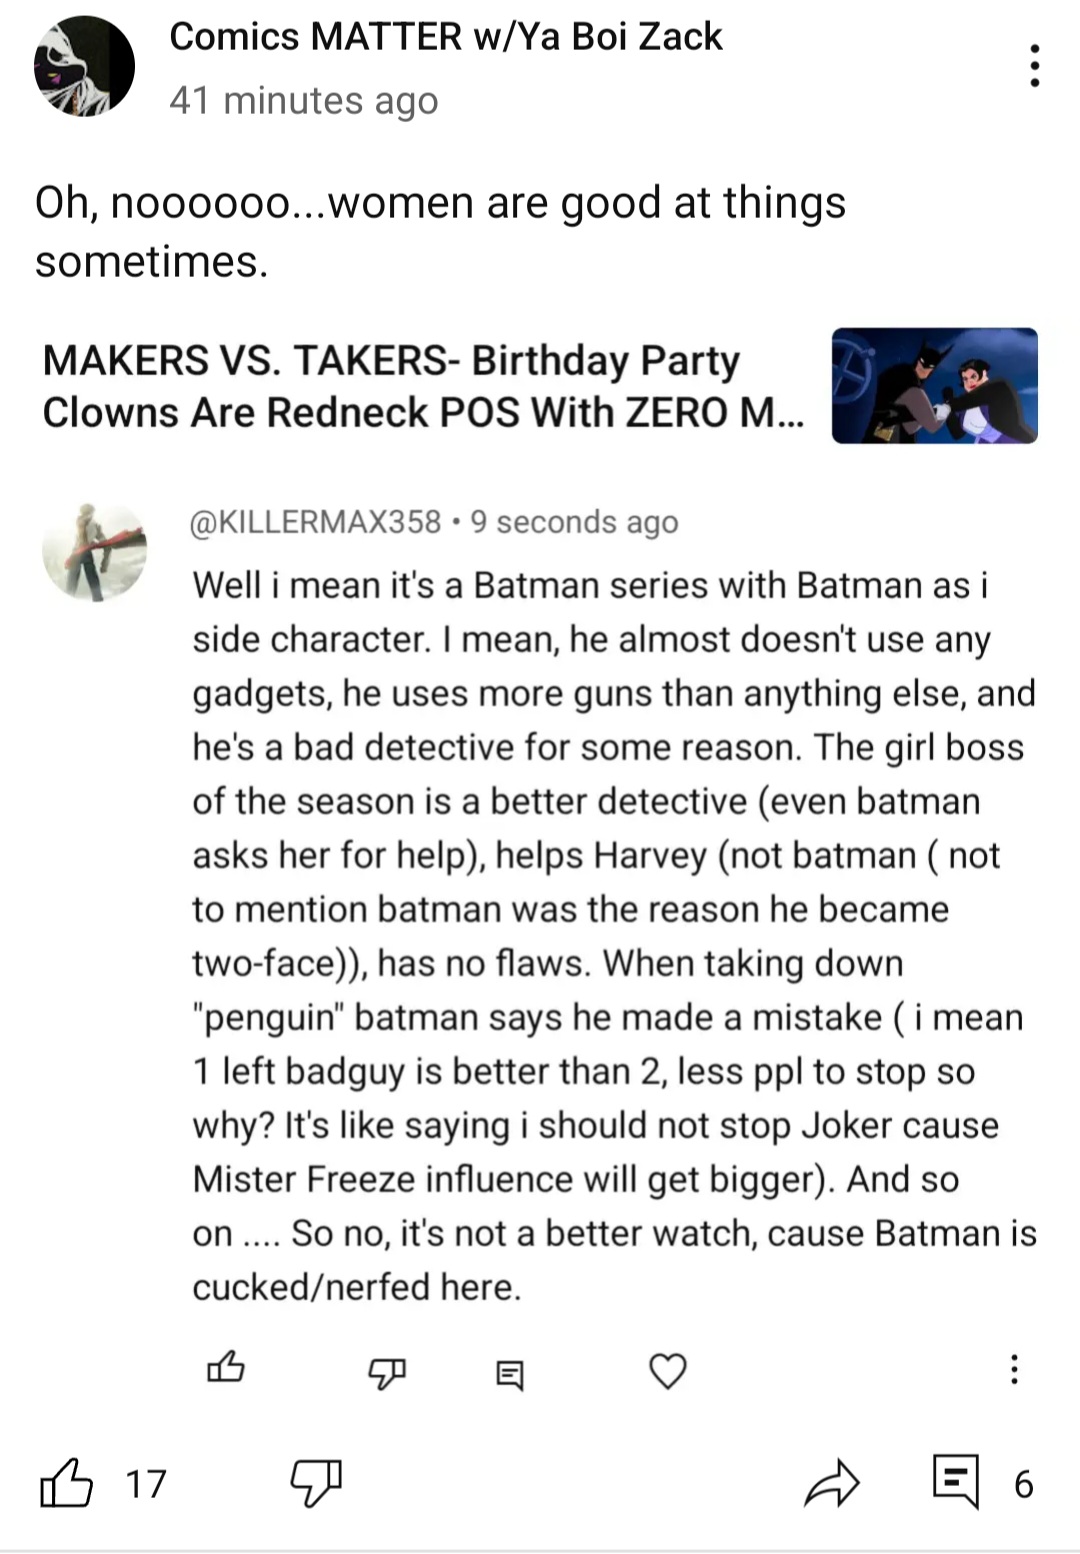
Task: Open the comment's three-dot options menu
Action: click(1014, 1369)
